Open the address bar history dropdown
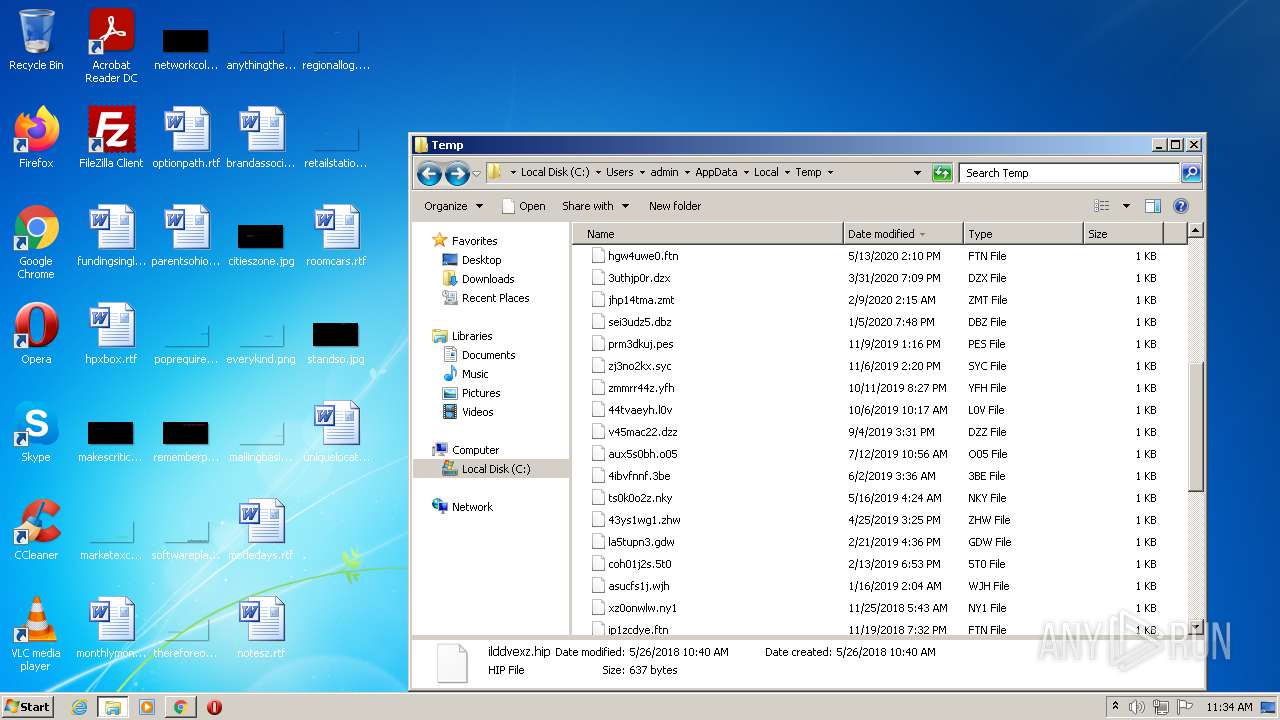 click(917, 173)
